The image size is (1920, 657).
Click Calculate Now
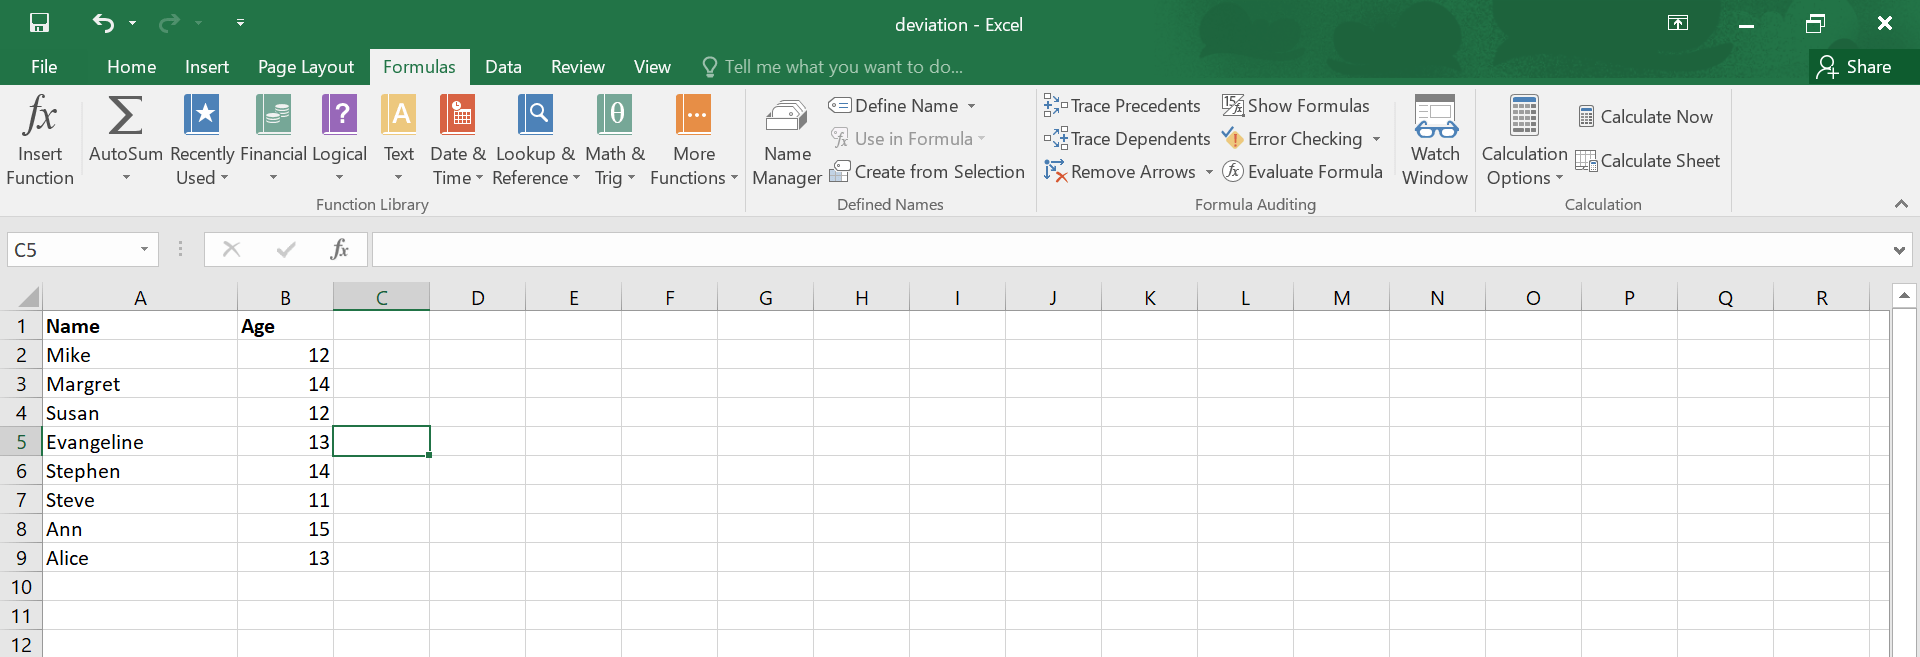point(1645,116)
